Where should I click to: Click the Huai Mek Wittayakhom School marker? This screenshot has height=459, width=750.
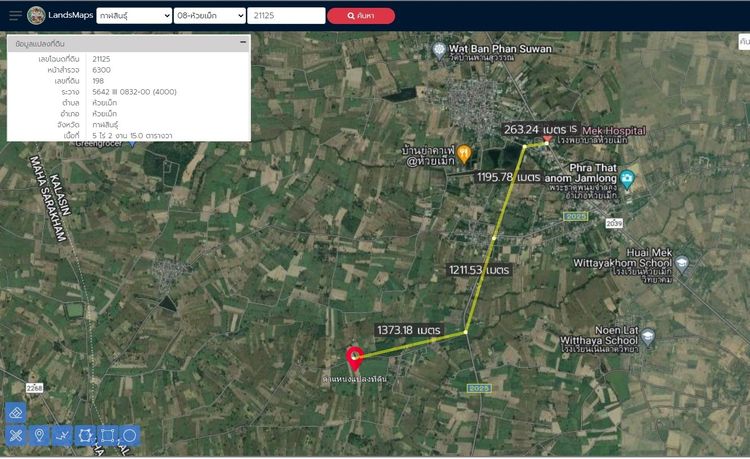point(682,263)
